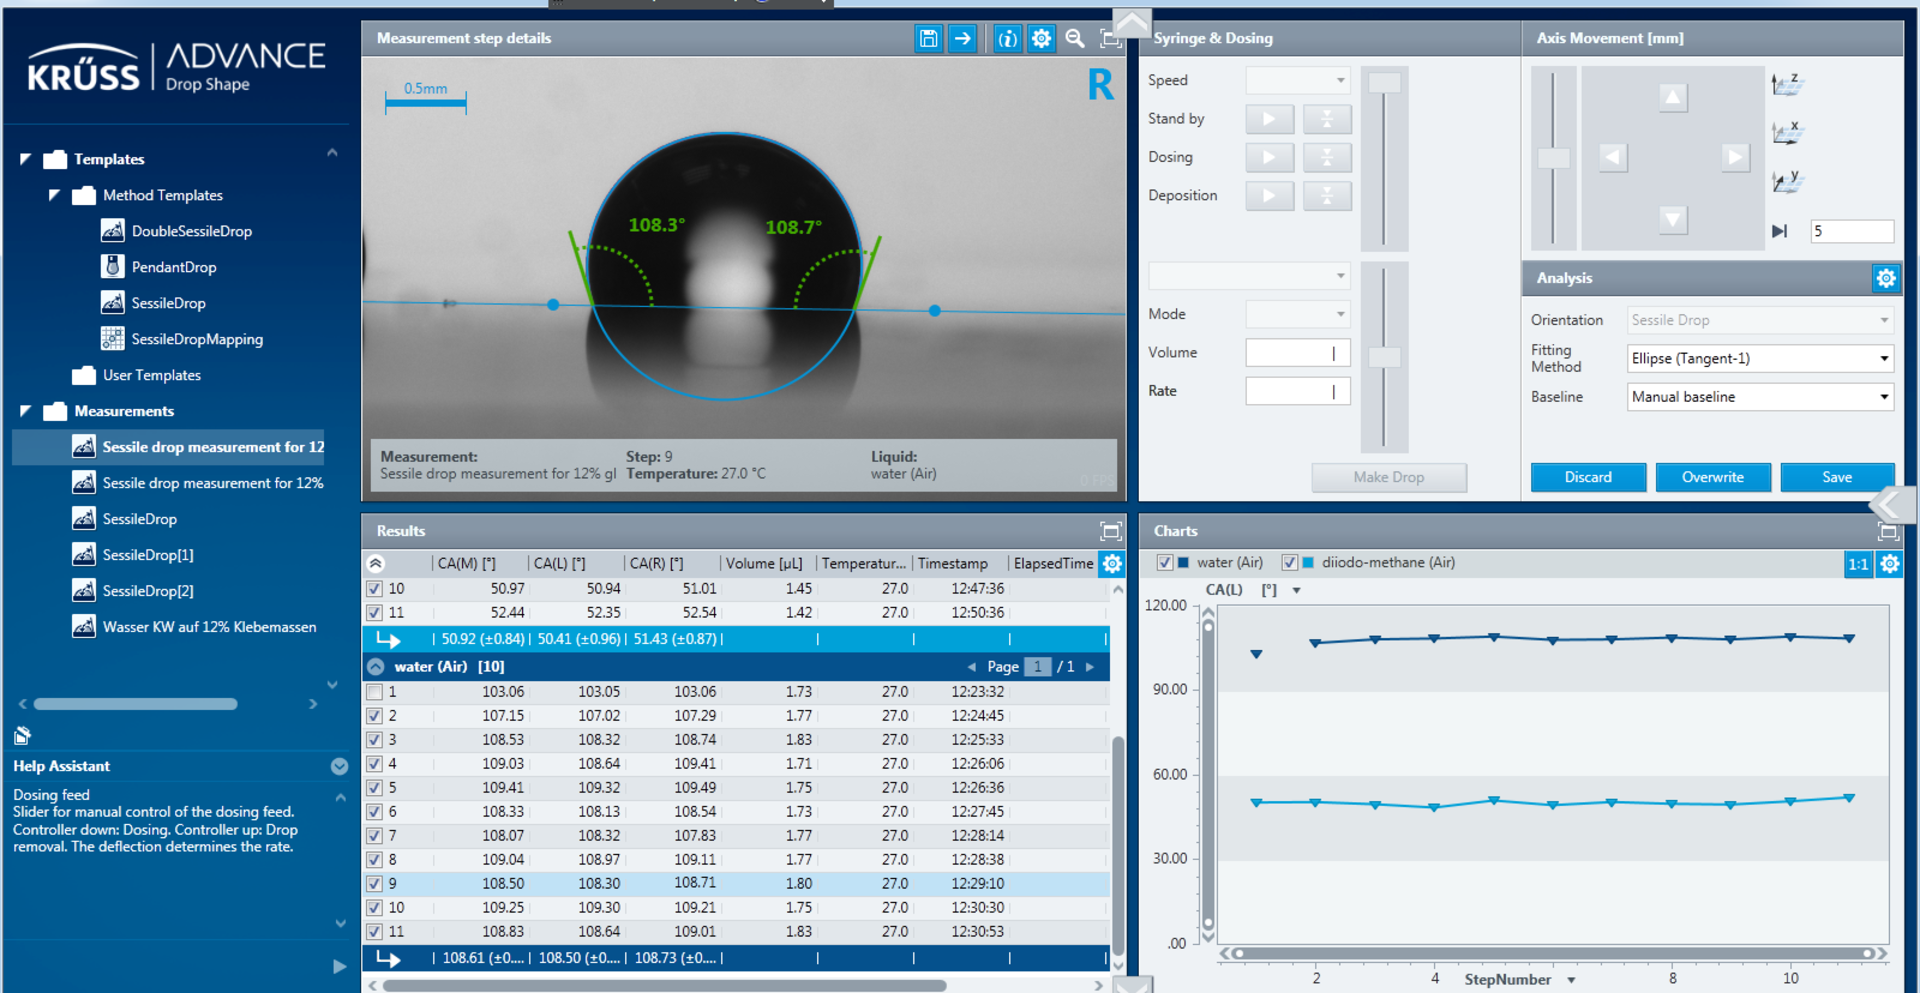
Task: Open SessileDrop[1] measurement
Action: 148,555
